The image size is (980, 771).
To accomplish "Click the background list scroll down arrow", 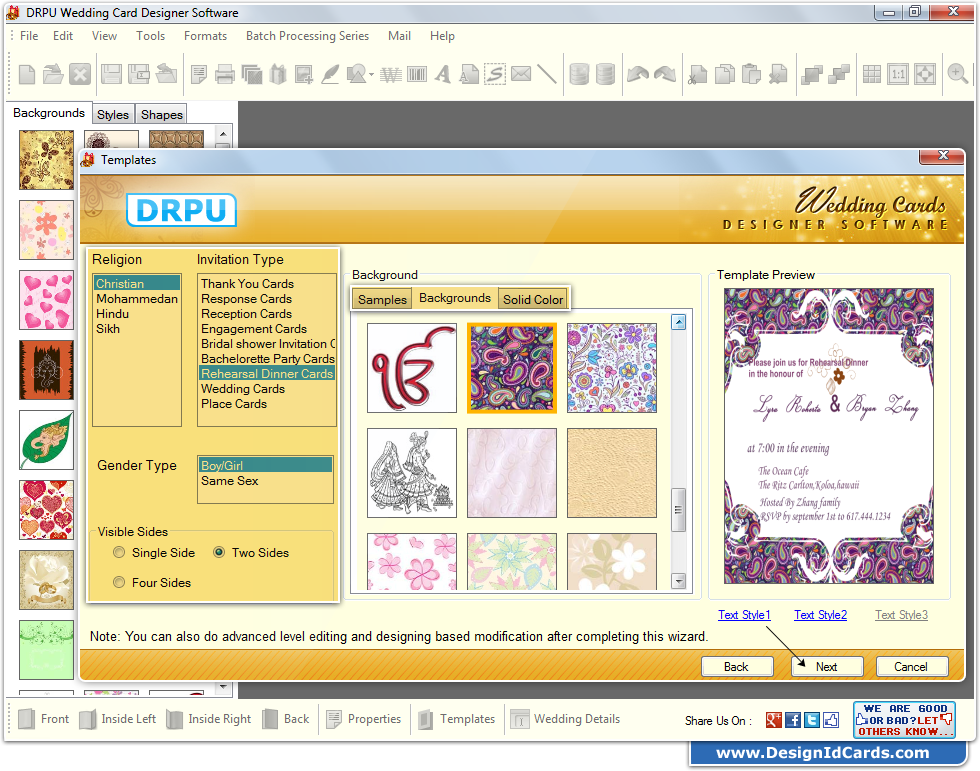I will pyautogui.click(x=678, y=580).
